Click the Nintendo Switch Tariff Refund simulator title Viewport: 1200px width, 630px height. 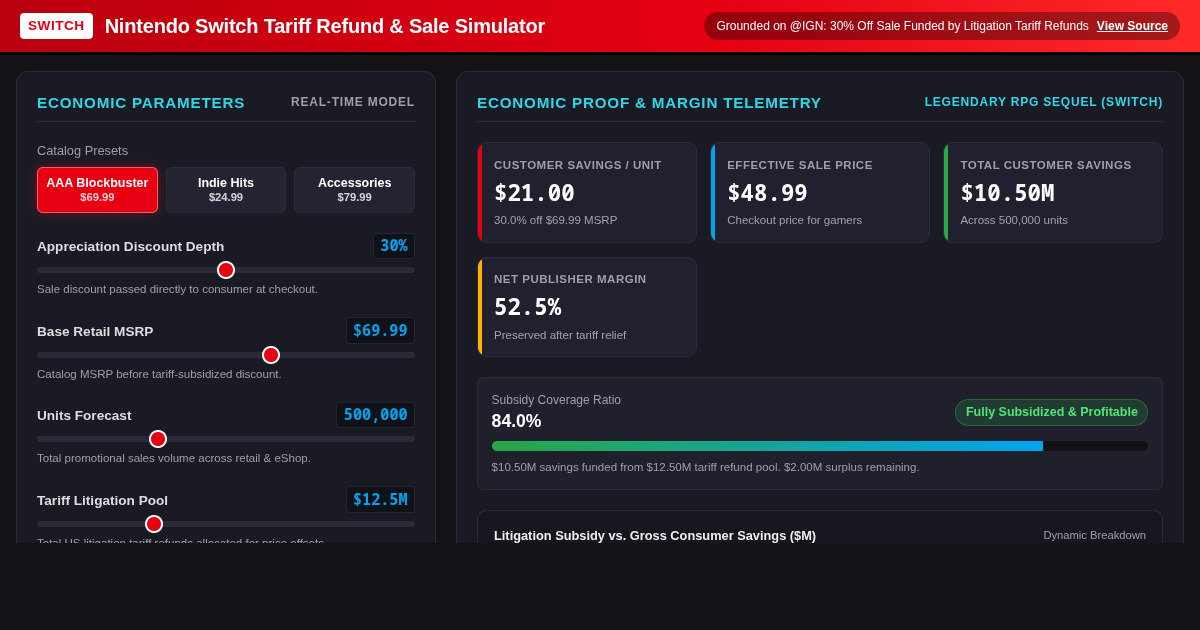325,26
